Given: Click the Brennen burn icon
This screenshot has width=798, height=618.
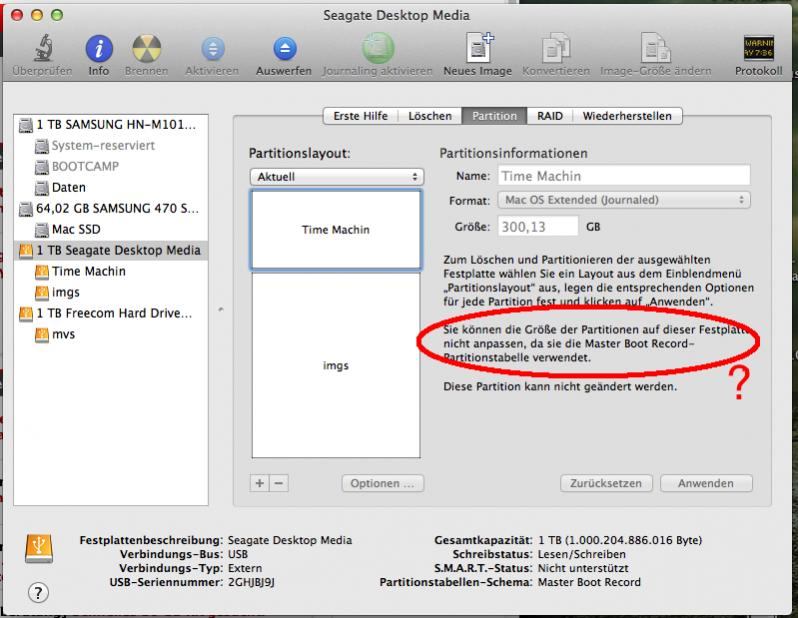Looking at the screenshot, I should tap(147, 49).
